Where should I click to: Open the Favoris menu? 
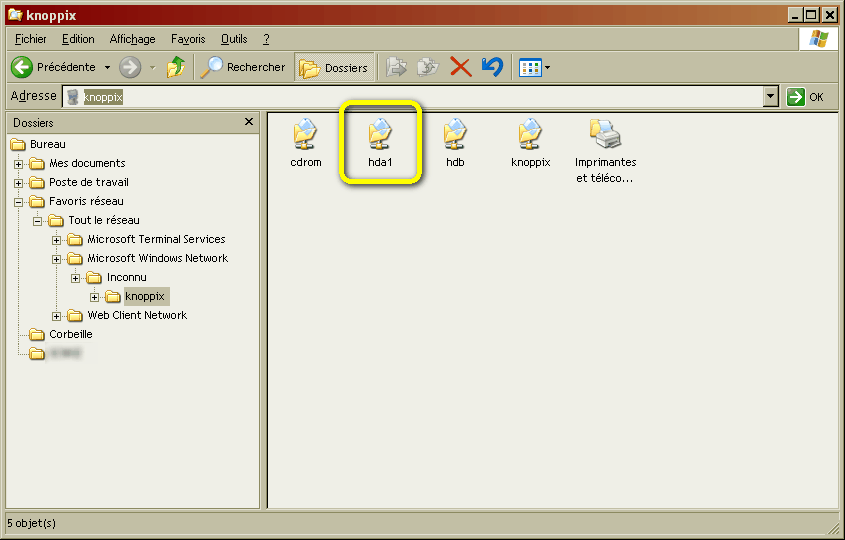pyautogui.click(x=188, y=39)
